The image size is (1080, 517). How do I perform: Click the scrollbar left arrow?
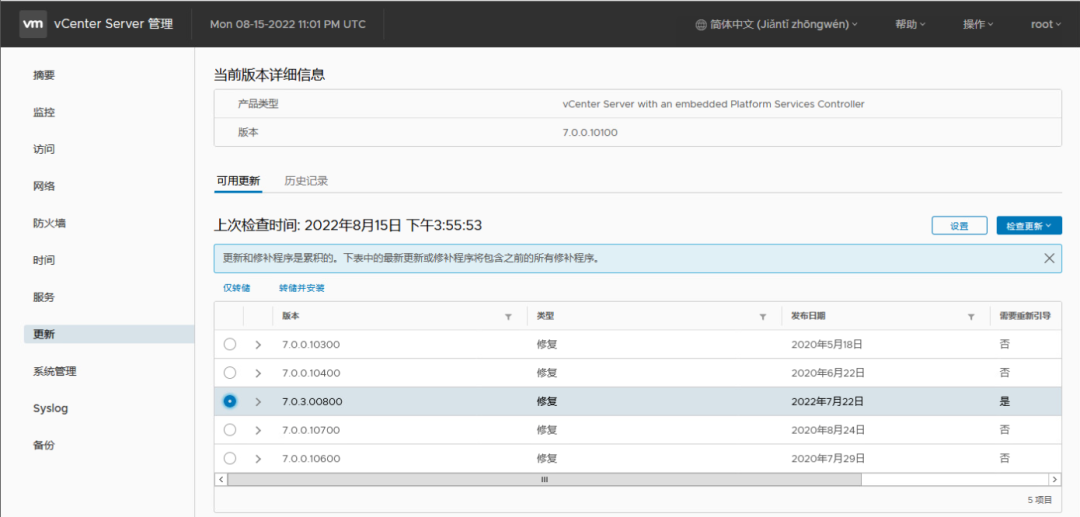[x=221, y=479]
